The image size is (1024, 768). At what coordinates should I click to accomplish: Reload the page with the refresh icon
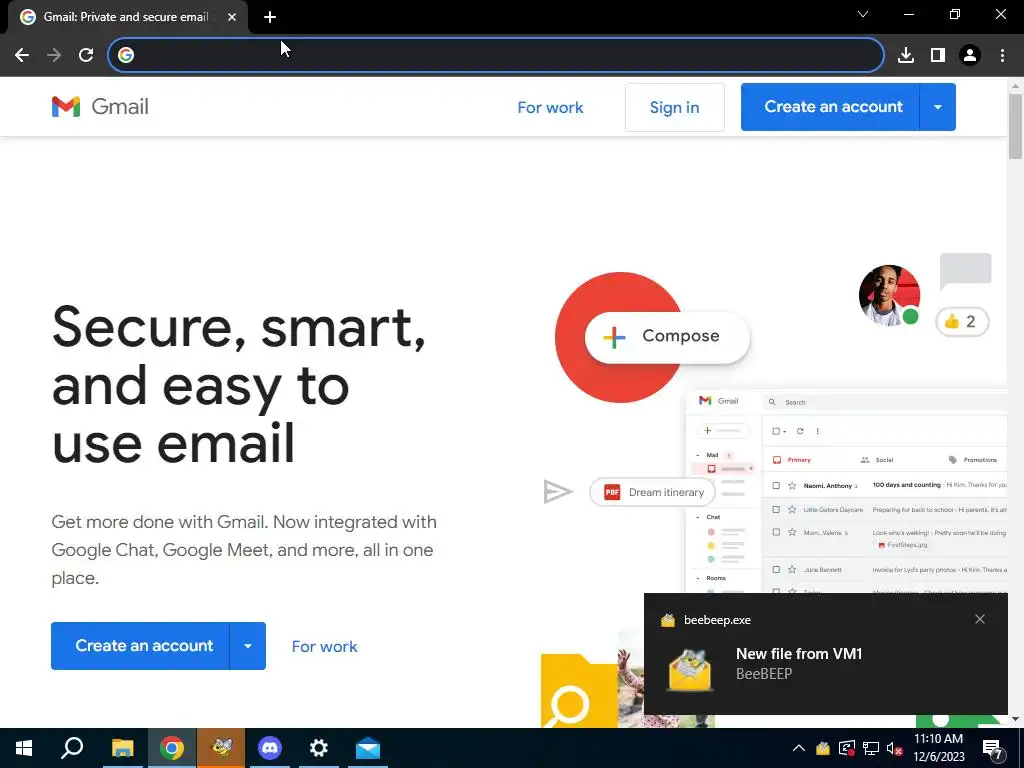click(86, 55)
